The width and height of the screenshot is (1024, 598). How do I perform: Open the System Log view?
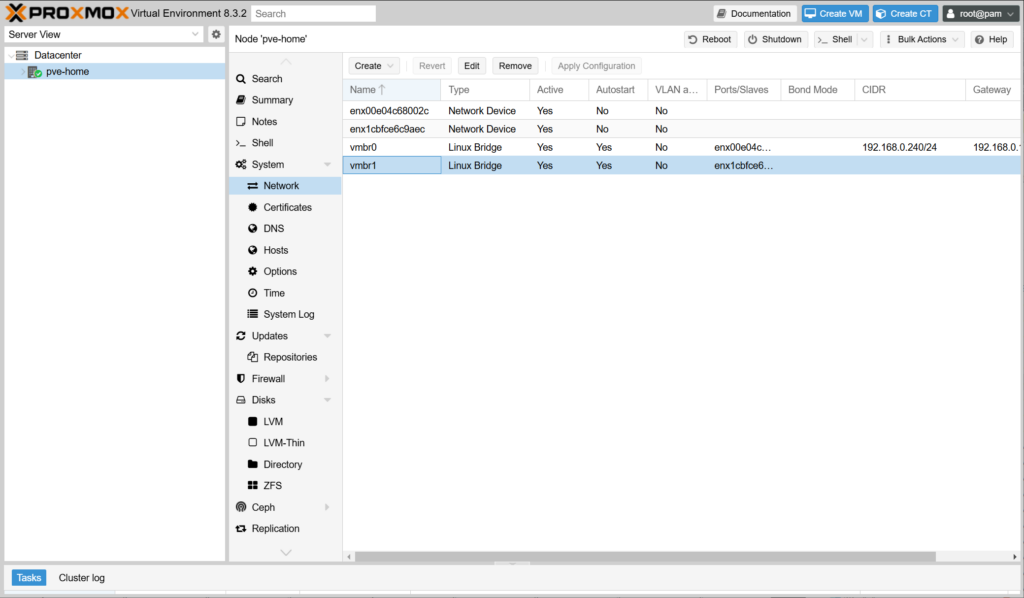(288, 314)
